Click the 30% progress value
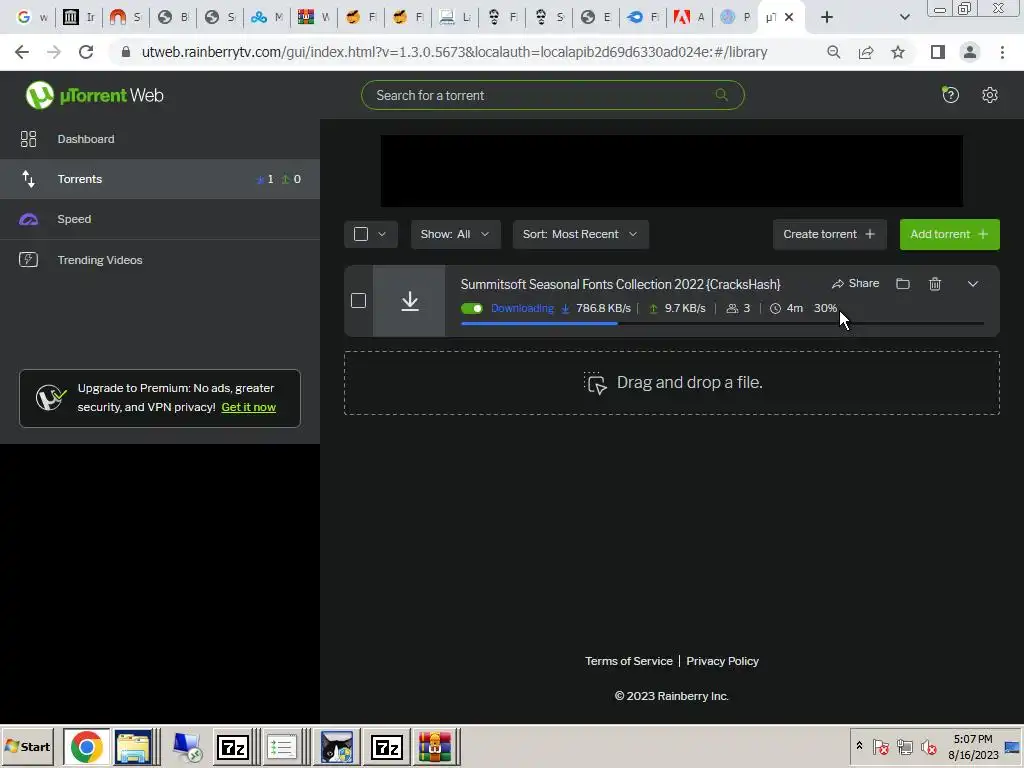The height and width of the screenshot is (768, 1024). [x=825, y=308]
